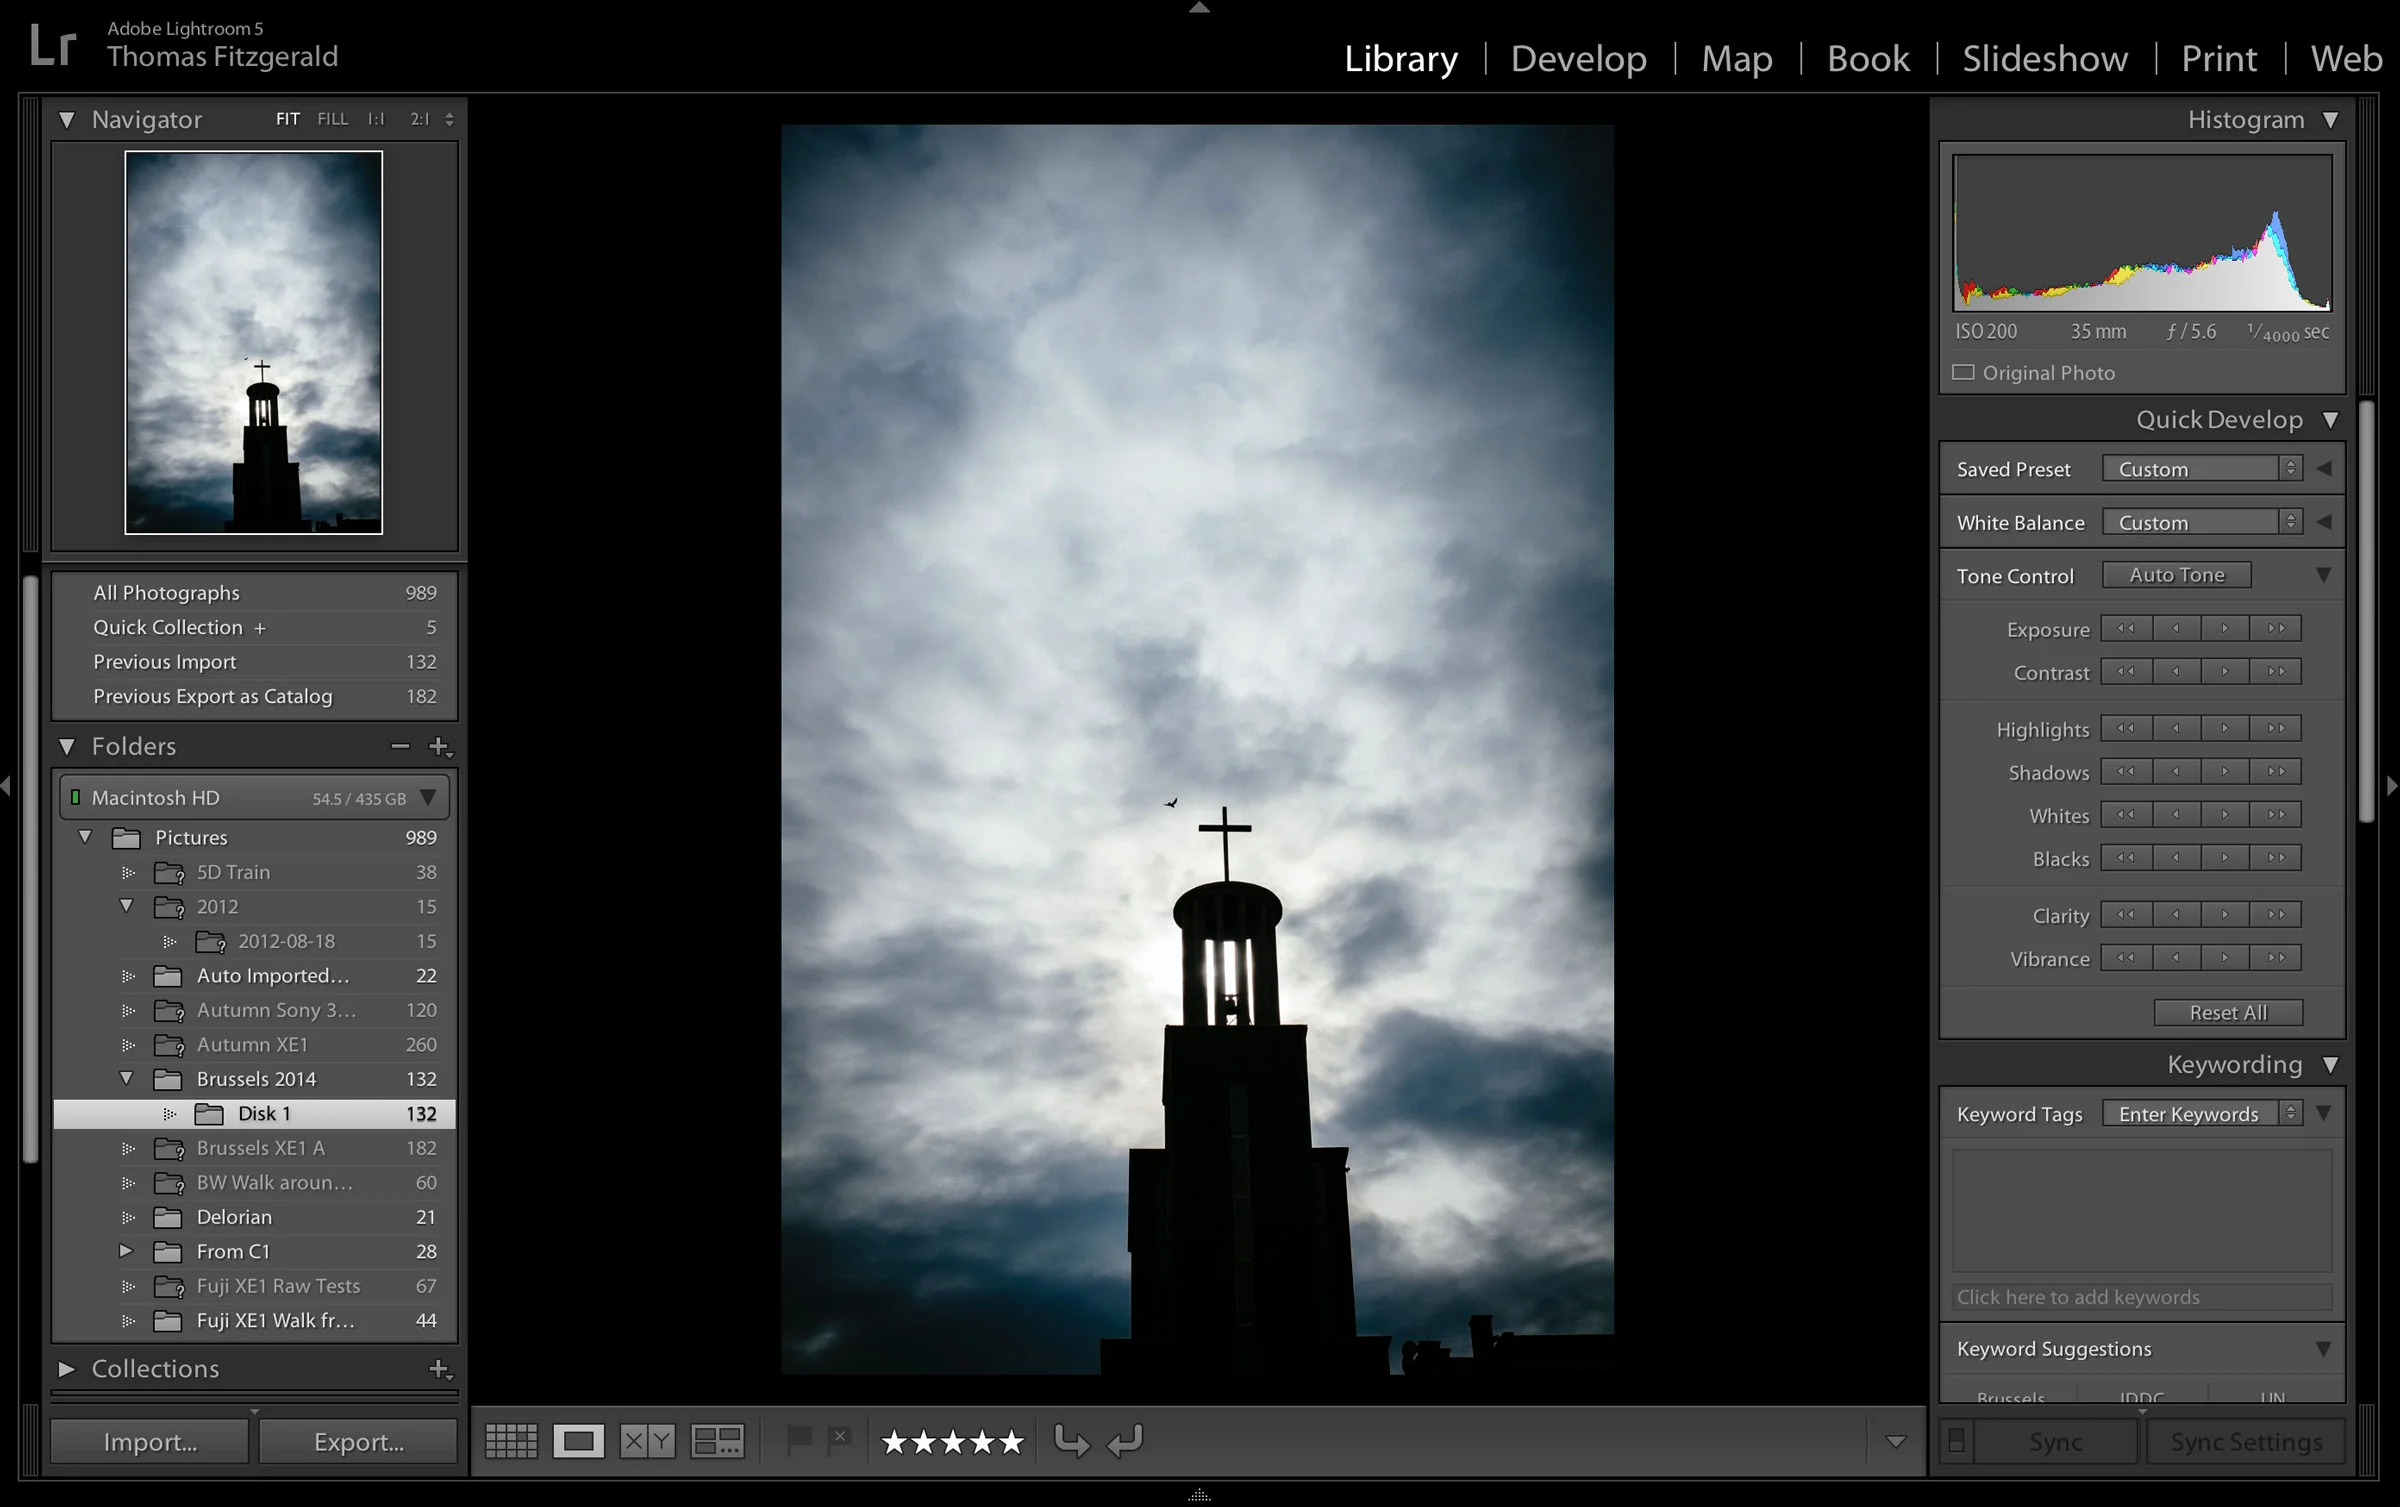
Task: Open Survey view icon
Action: tap(717, 1441)
